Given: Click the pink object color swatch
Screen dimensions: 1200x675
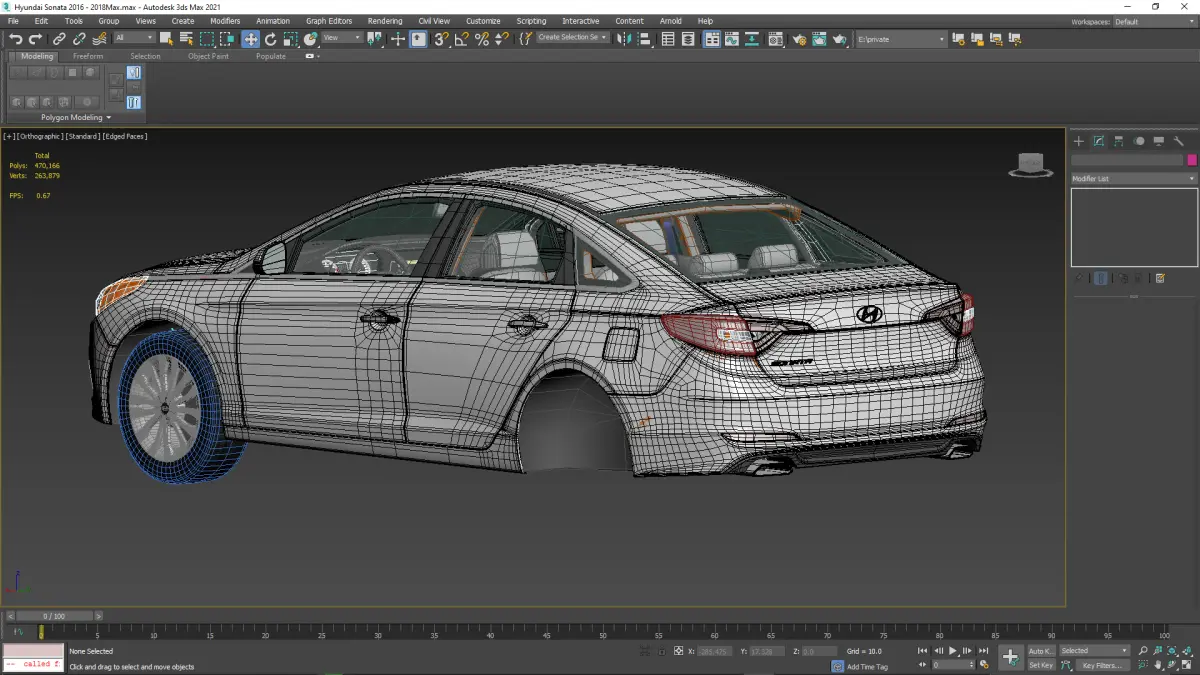Looking at the screenshot, I should pos(1192,160).
